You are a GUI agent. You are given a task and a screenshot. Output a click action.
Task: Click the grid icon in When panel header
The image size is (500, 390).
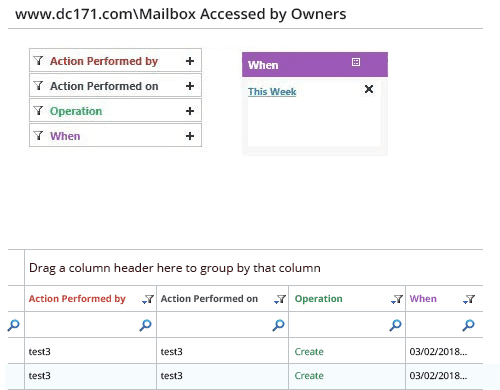tap(356, 62)
